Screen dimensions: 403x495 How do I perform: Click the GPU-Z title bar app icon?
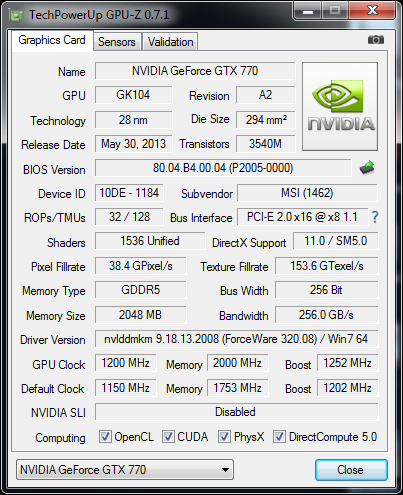(17, 15)
